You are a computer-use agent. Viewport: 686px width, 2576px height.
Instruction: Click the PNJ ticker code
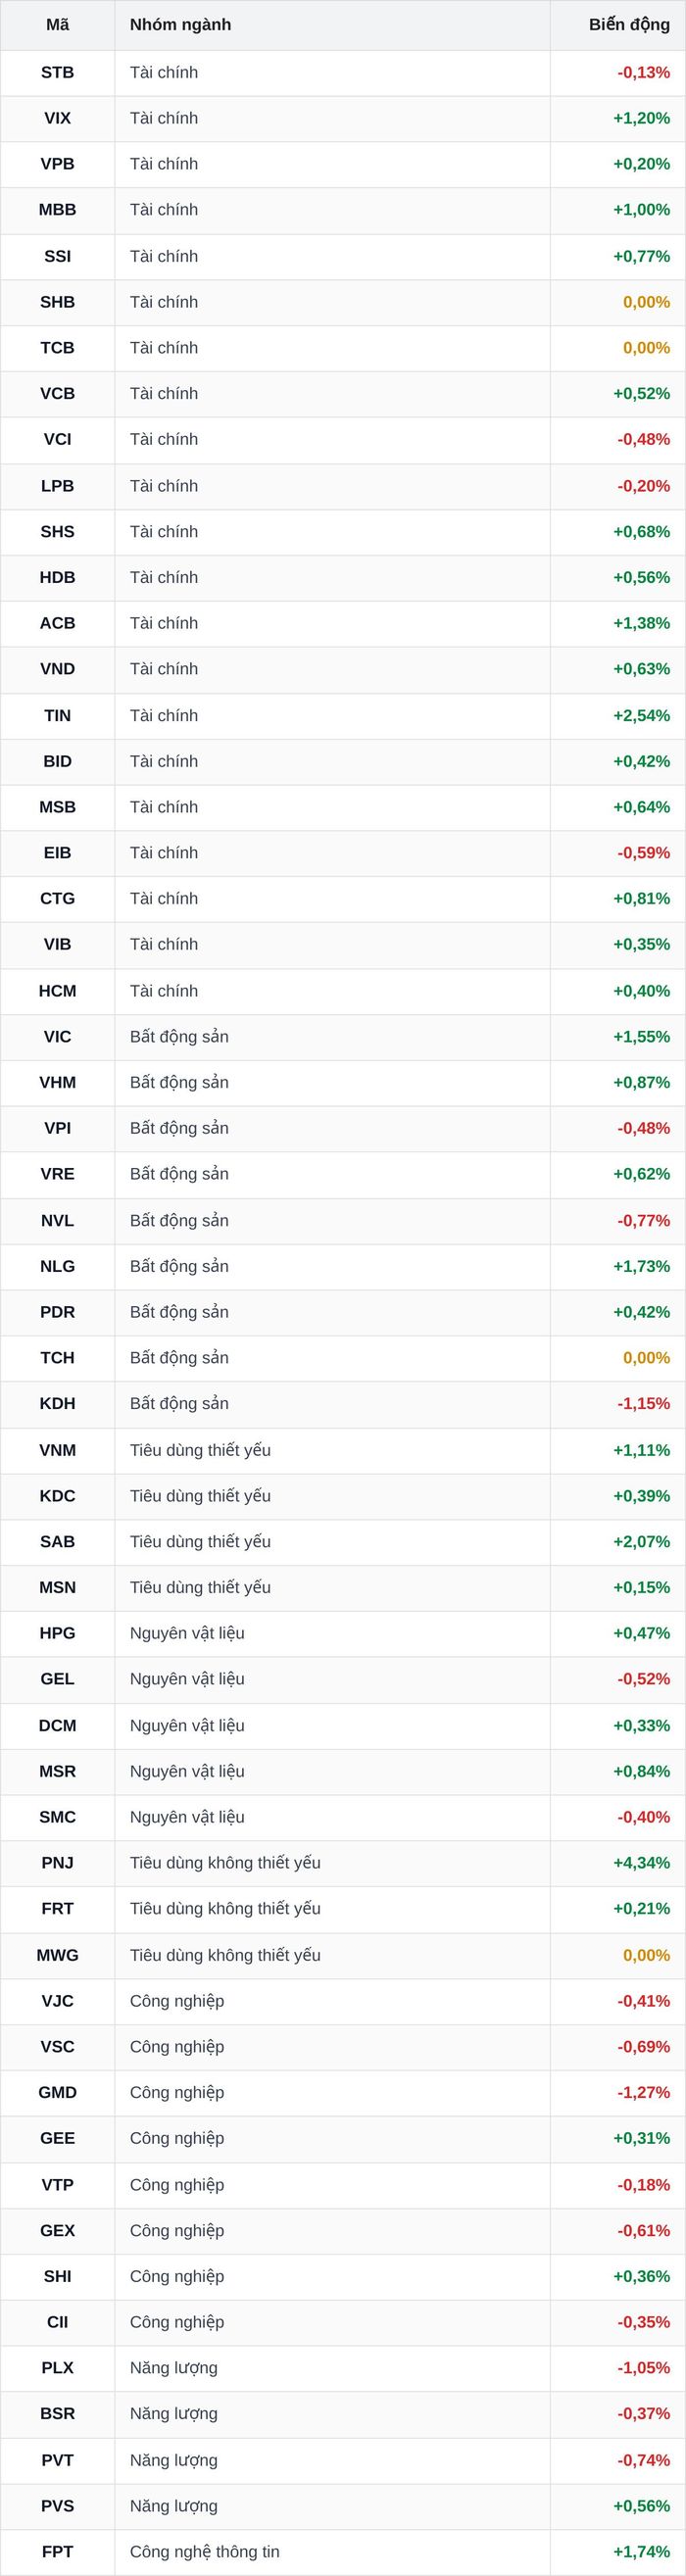click(57, 1864)
